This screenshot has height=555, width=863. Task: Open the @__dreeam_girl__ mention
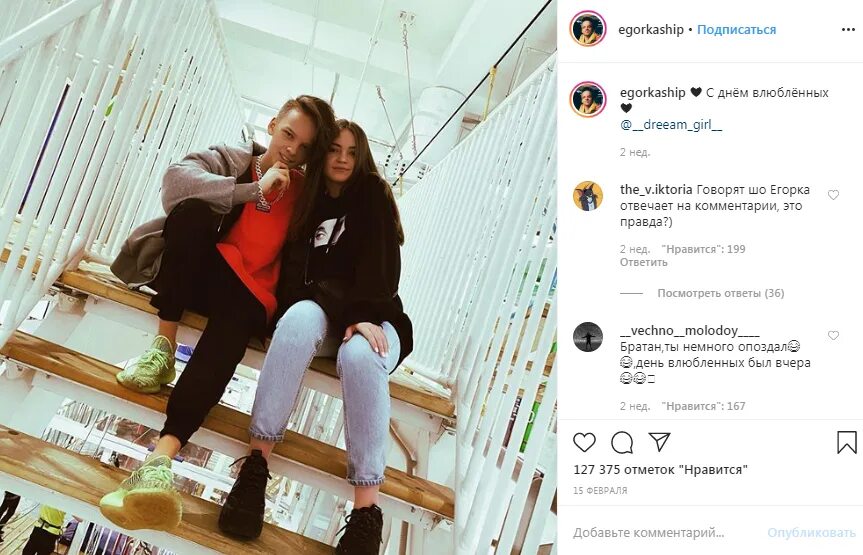[x=671, y=125]
